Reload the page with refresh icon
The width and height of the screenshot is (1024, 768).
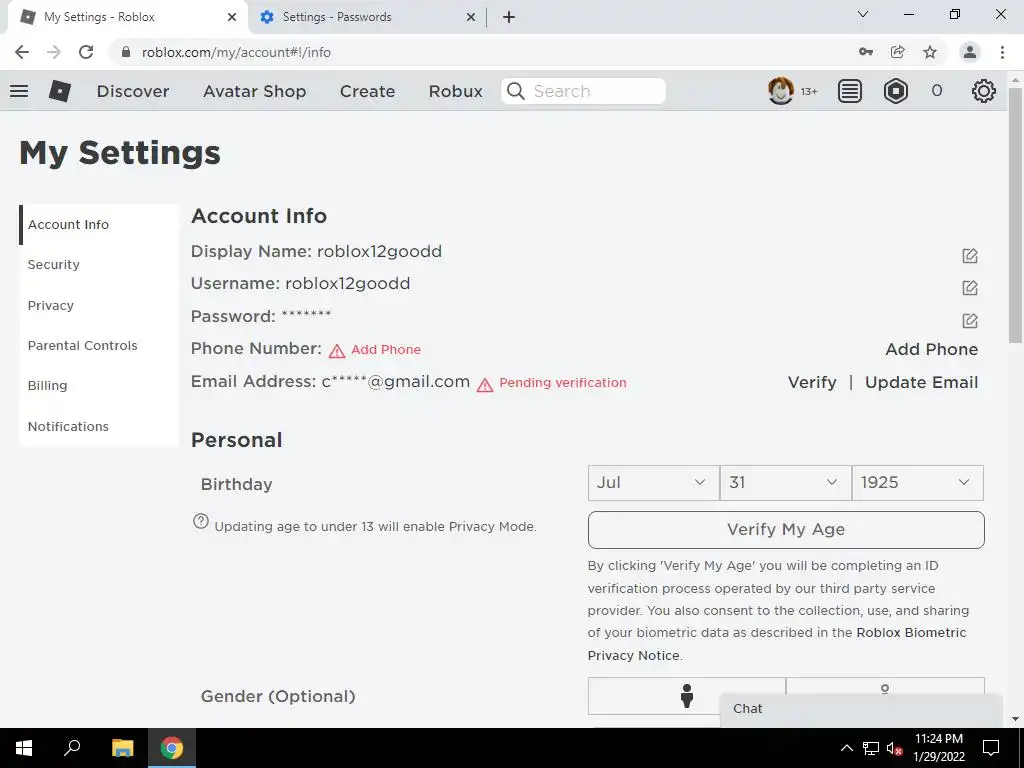click(86, 52)
